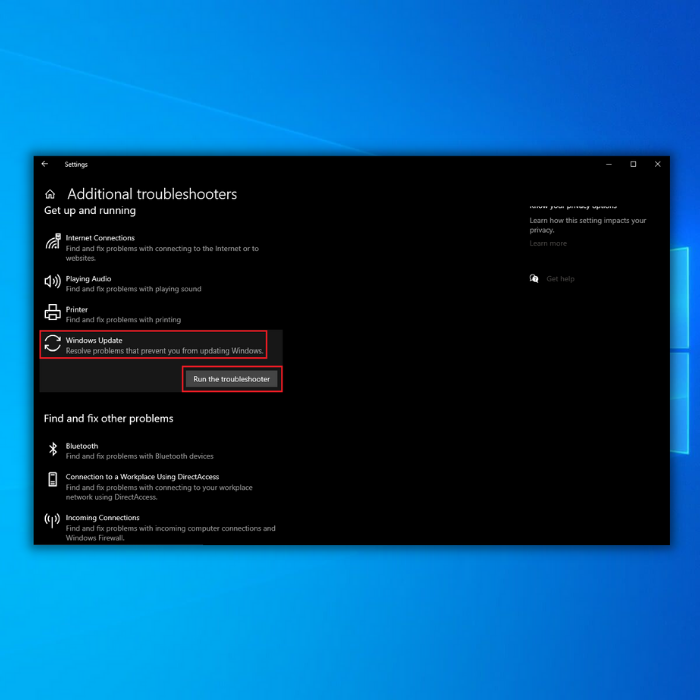The width and height of the screenshot is (700, 700).
Task: Open the privacy Learn more link
Action: click(x=548, y=243)
